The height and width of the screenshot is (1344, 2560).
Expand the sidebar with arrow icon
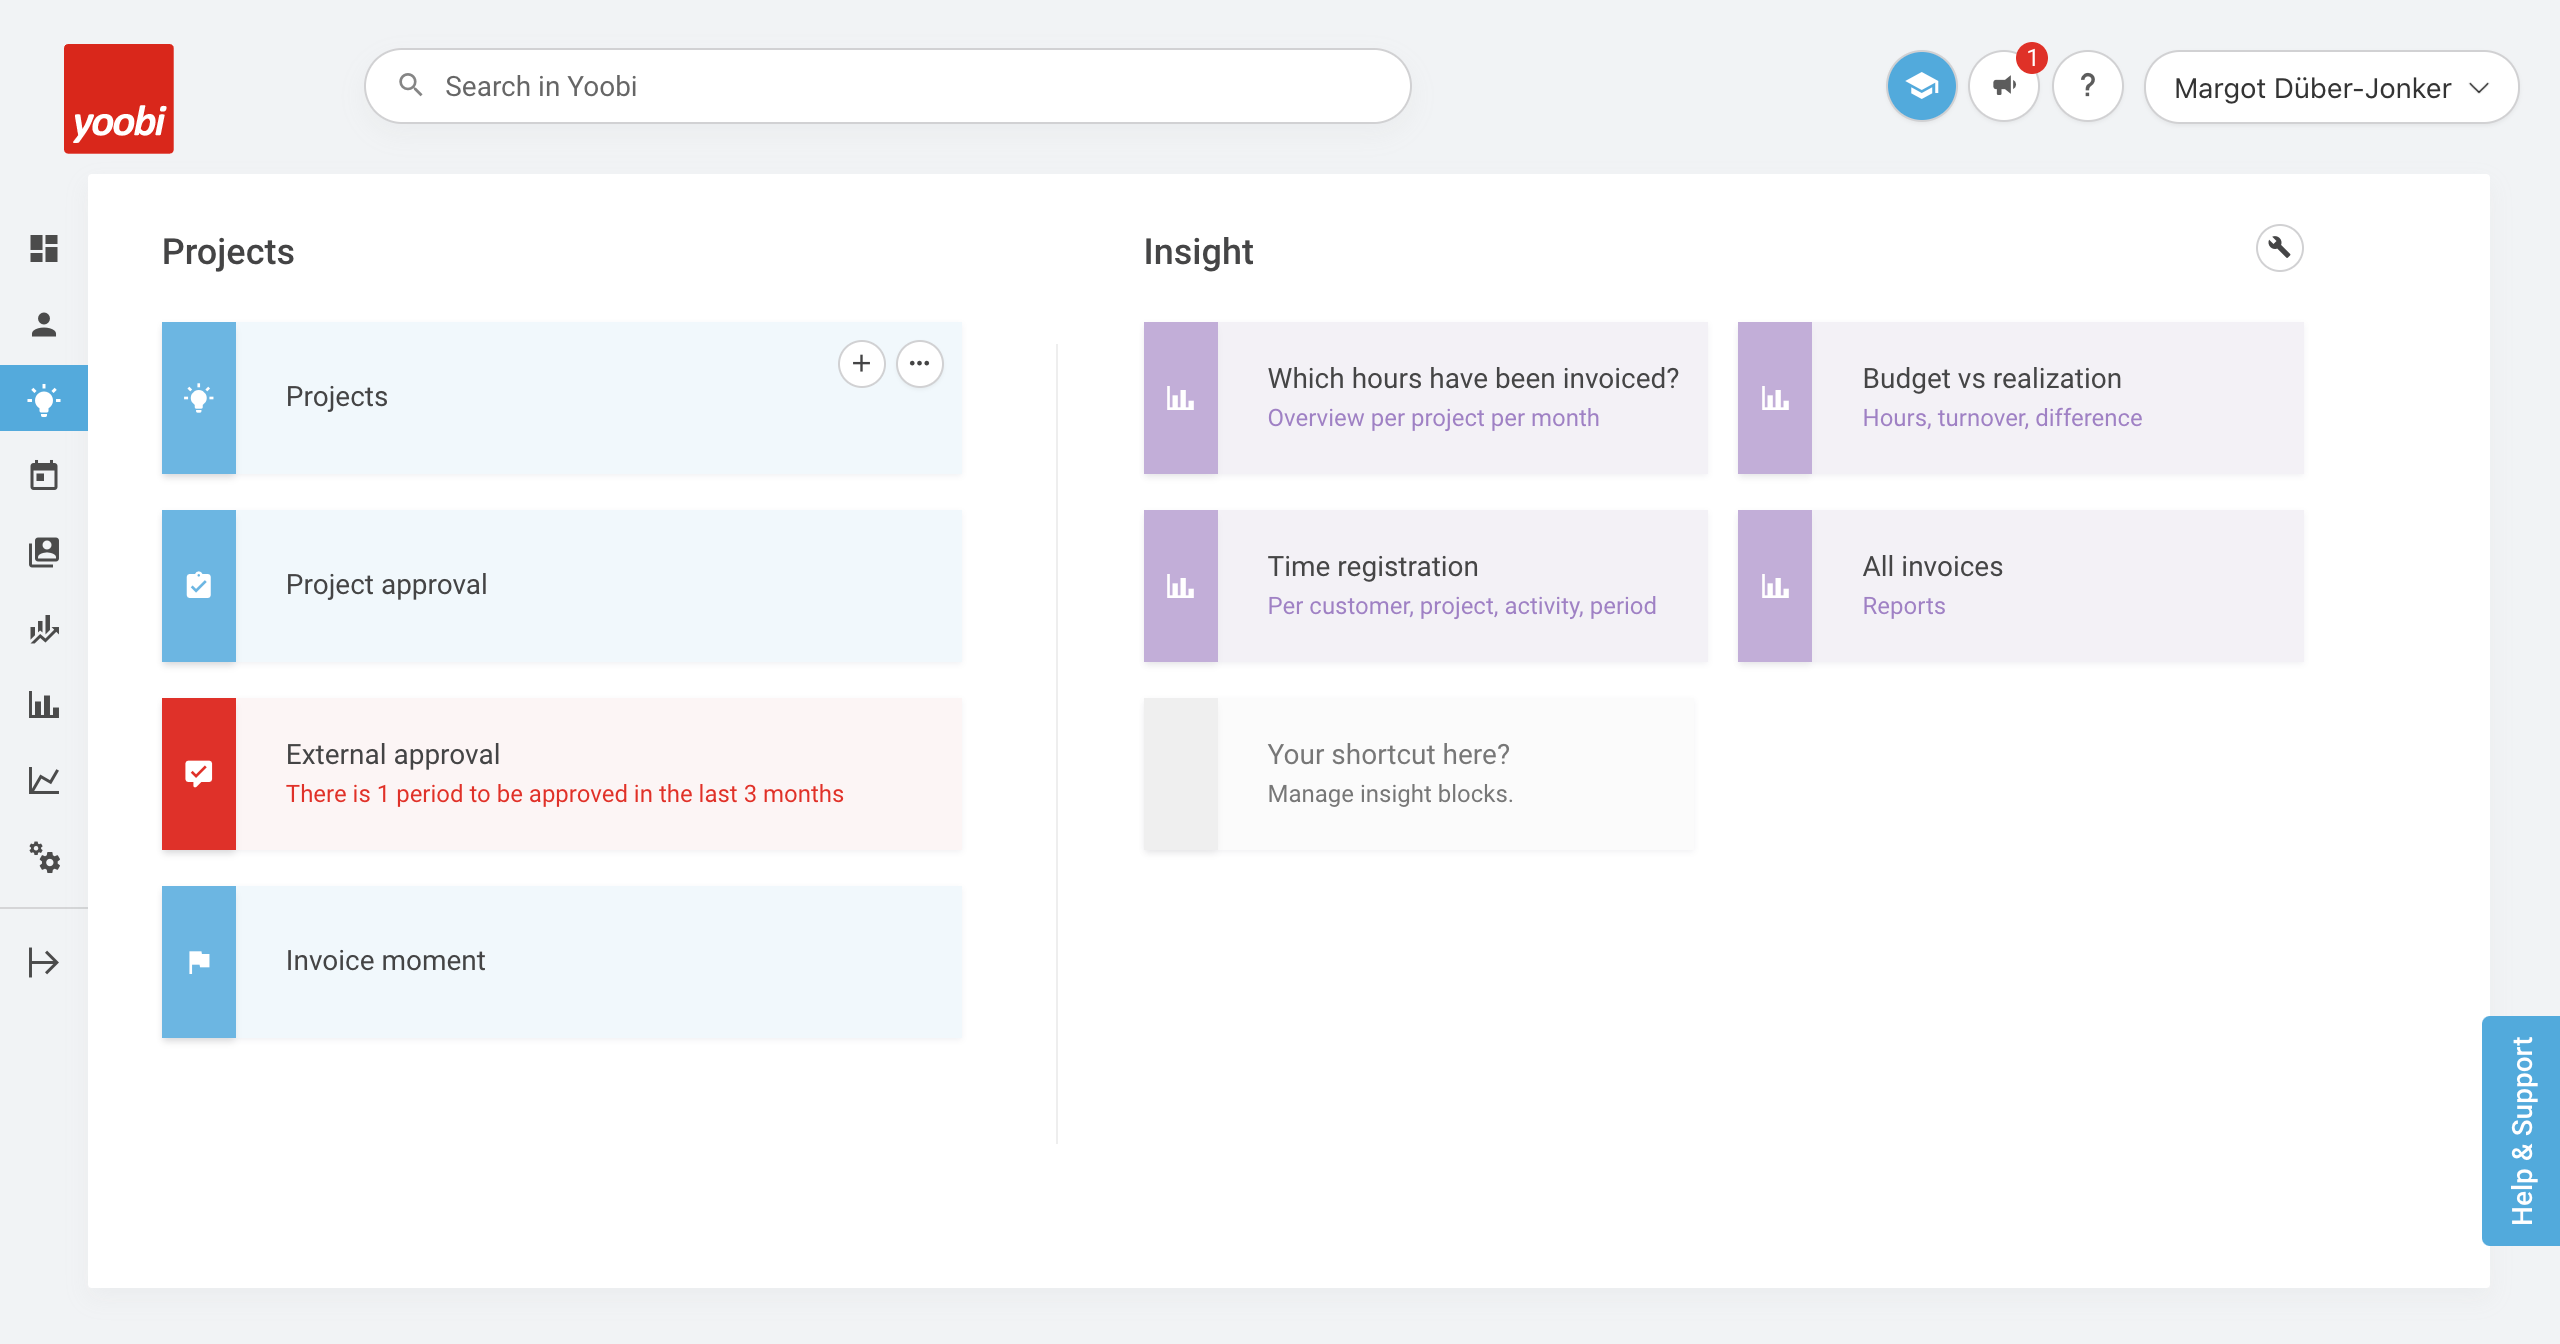pos(44,962)
